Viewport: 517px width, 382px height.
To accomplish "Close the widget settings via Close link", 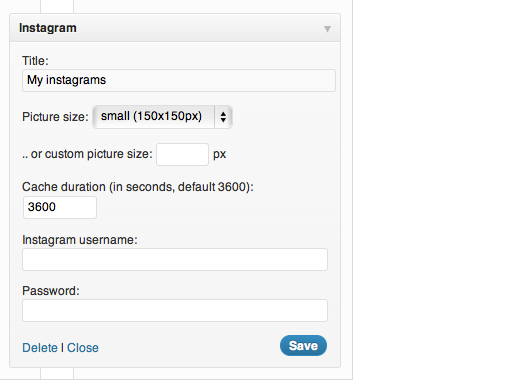I will [83, 348].
